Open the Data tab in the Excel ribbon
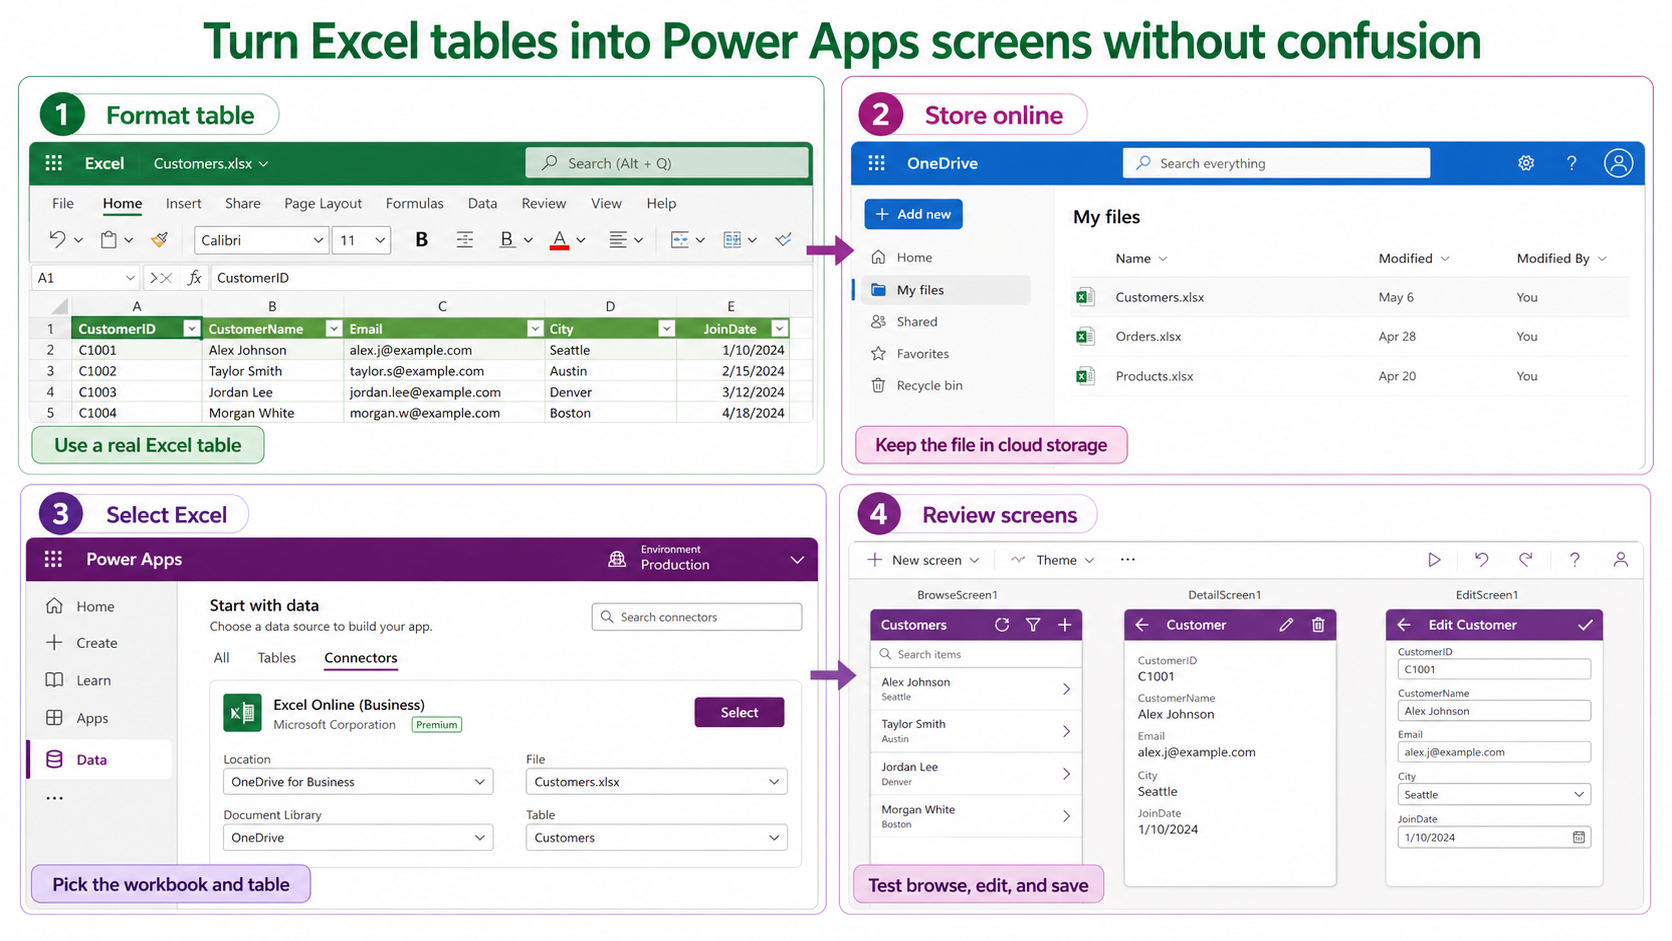Screen dimensions: 1672x941 pos(482,203)
